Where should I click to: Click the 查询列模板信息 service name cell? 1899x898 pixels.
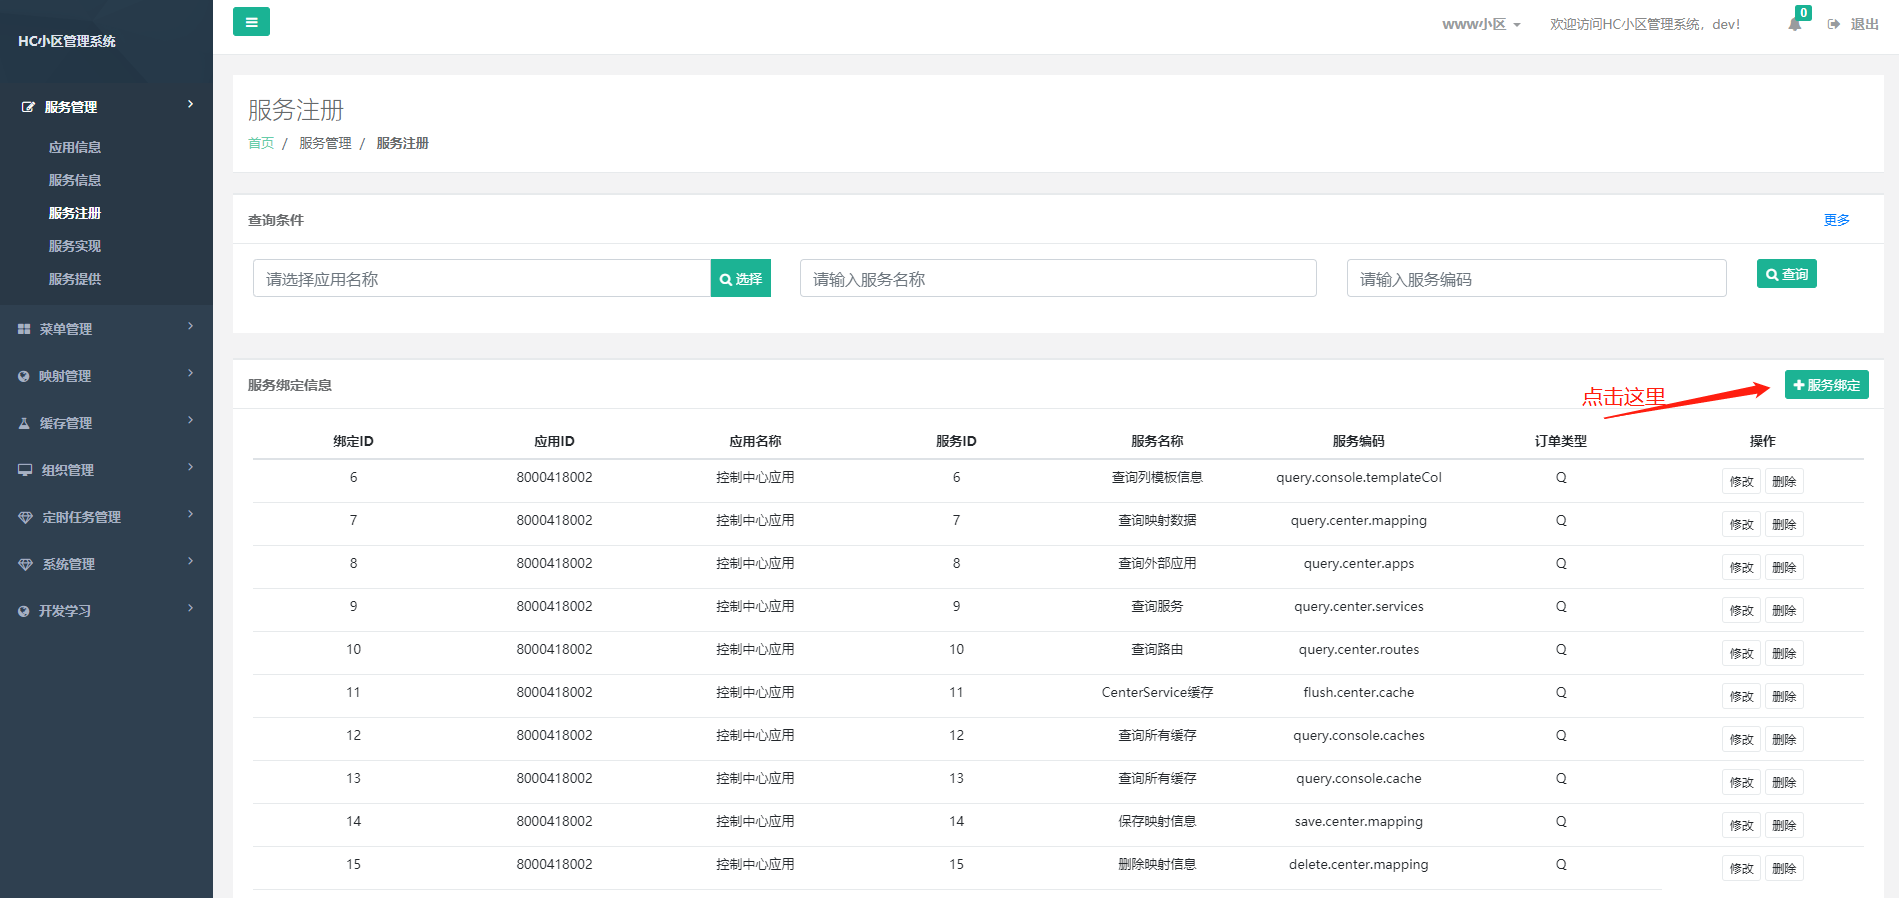click(1157, 477)
